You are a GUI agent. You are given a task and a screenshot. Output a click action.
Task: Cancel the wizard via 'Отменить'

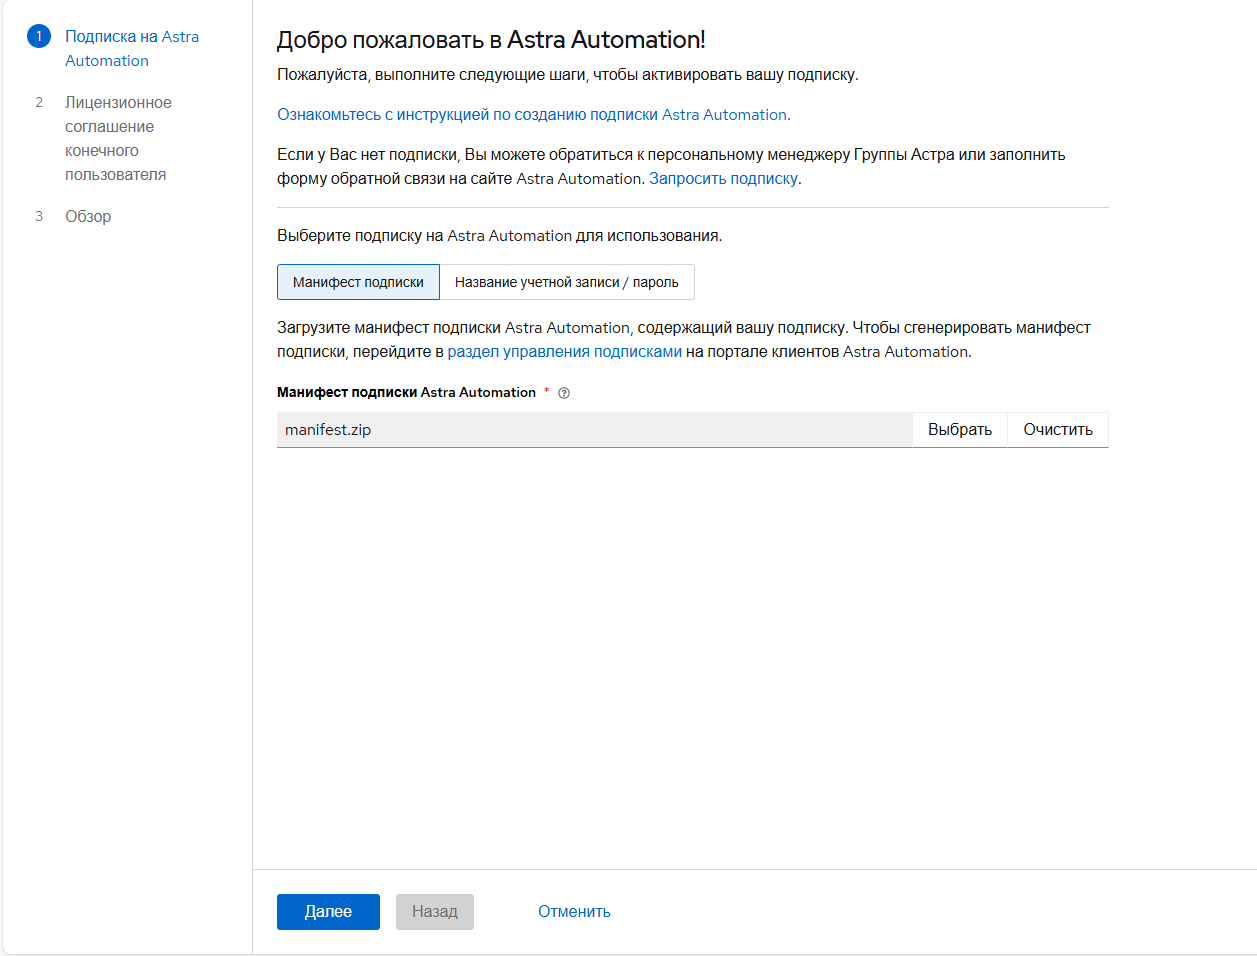tap(574, 912)
